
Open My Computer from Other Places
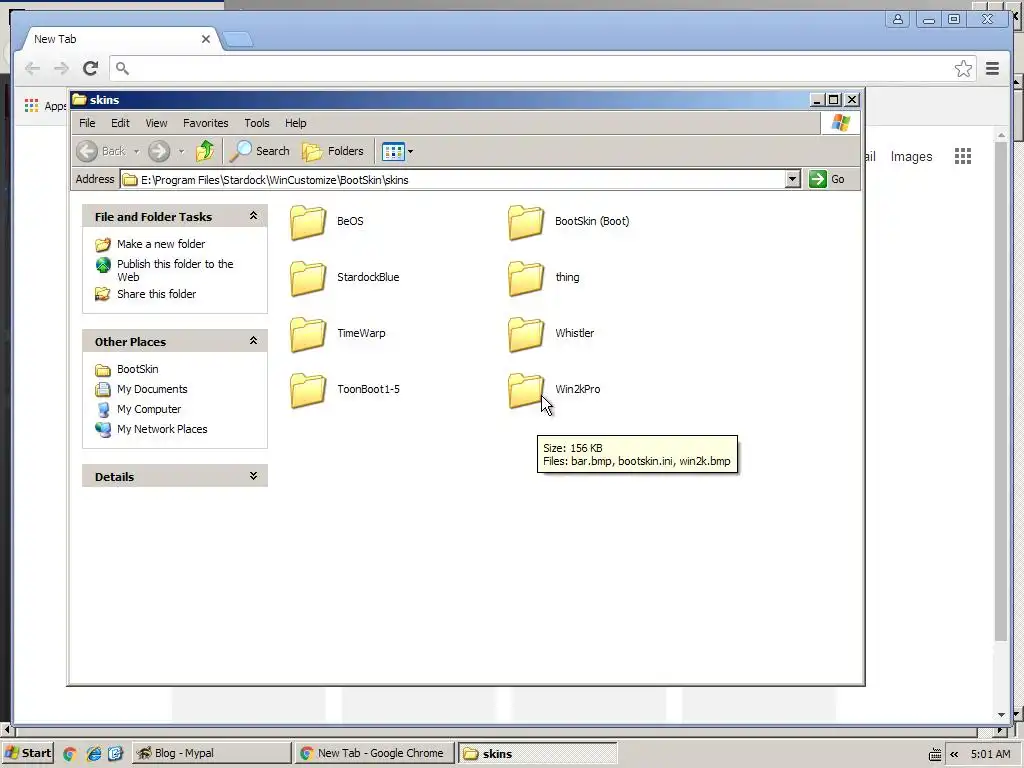[x=148, y=409]
